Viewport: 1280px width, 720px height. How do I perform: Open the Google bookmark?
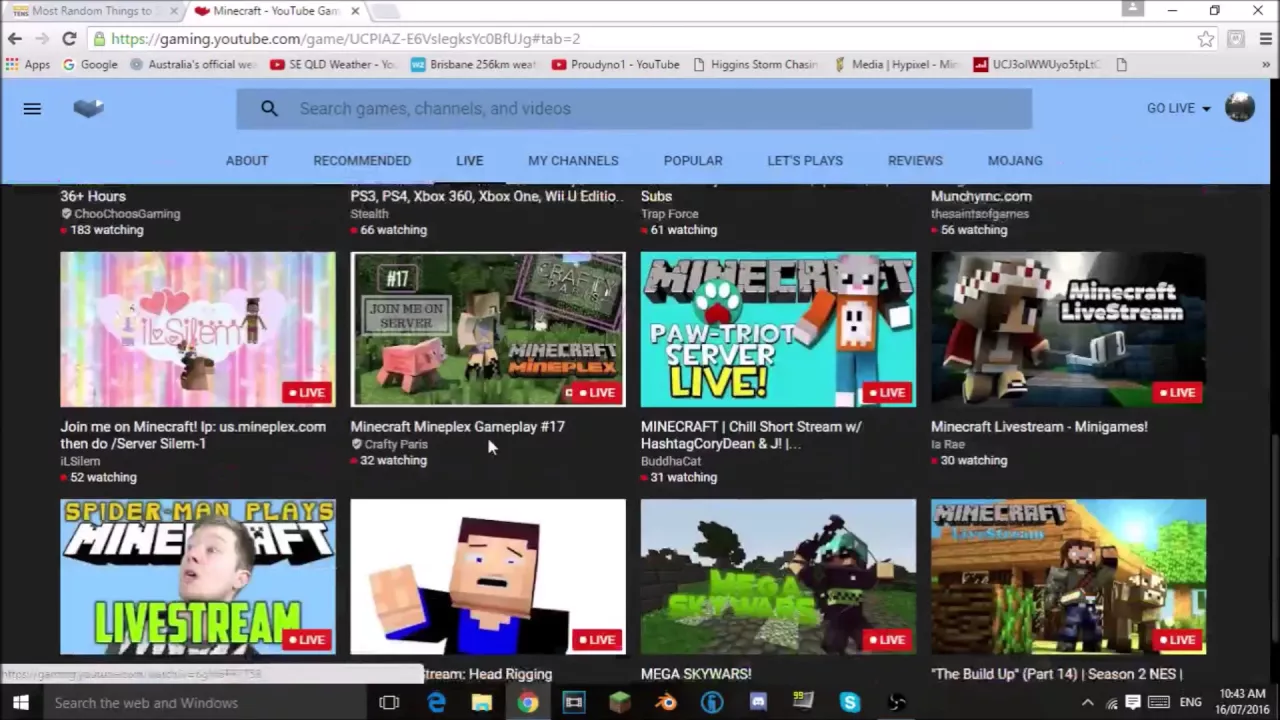90,64
